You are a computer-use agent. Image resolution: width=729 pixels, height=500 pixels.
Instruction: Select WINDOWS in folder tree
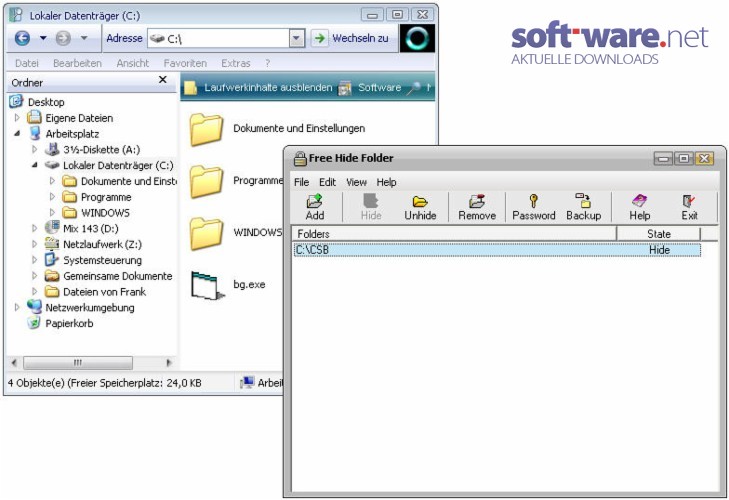click(x=105, y=213)
